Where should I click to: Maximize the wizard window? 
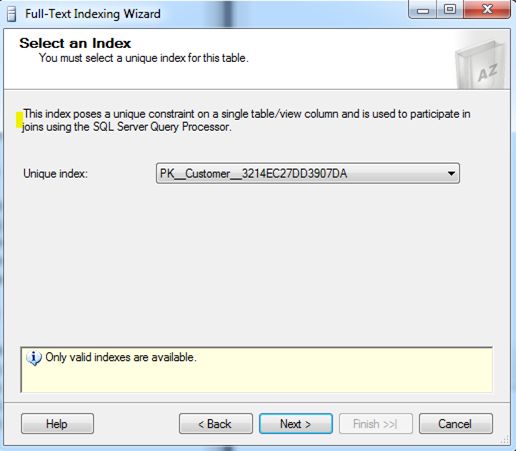pos(450,10)
